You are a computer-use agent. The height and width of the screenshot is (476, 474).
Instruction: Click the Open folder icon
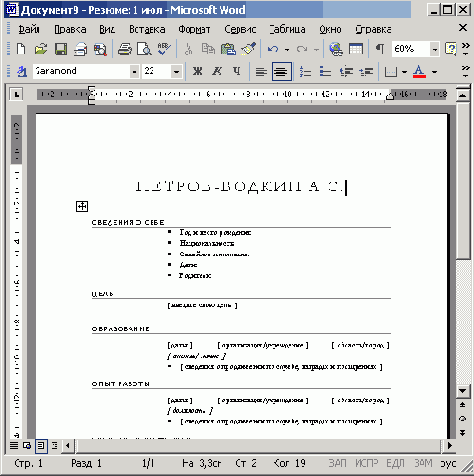point(41,49)
